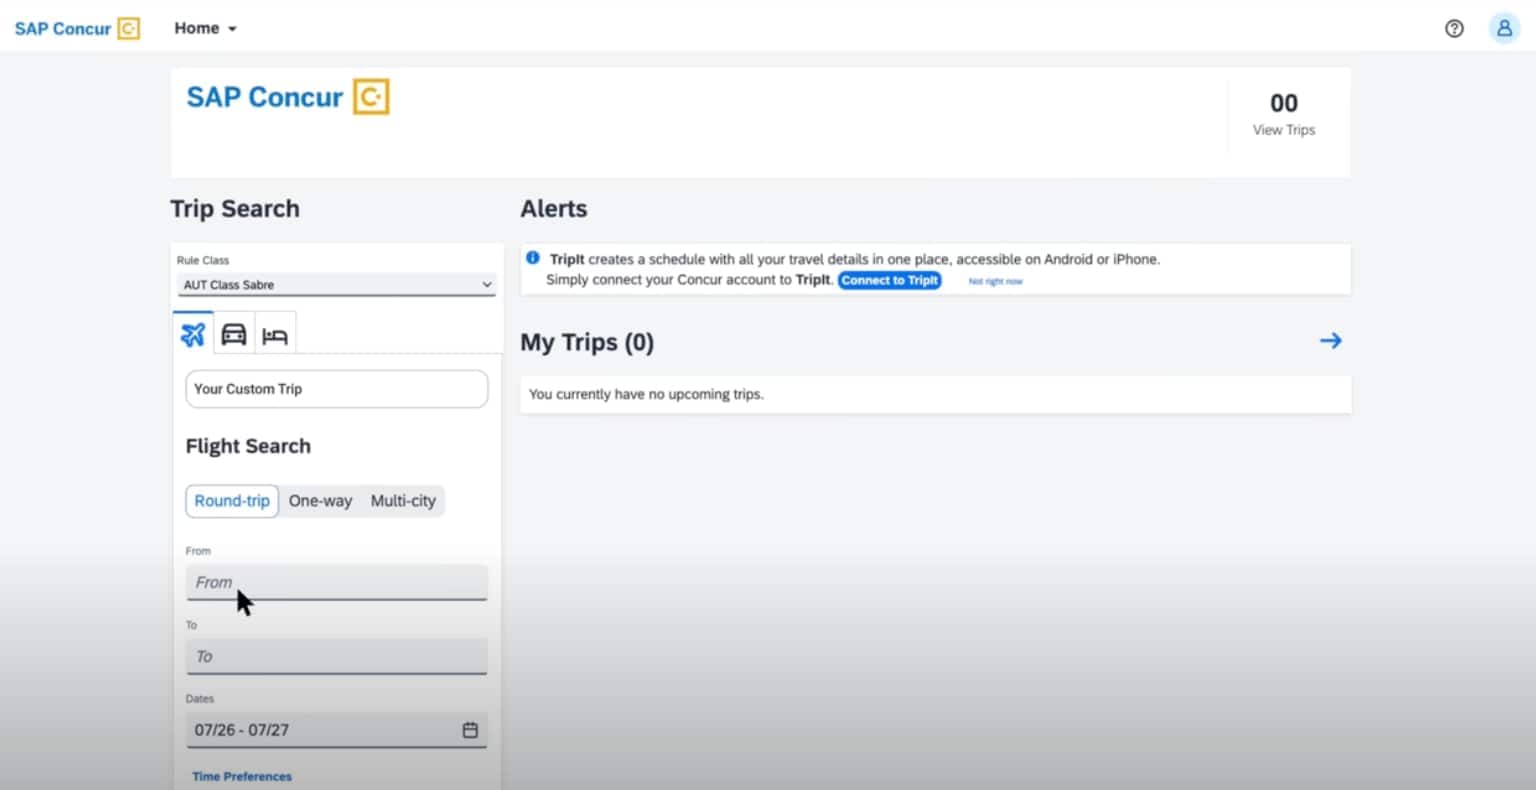Click the Trip Search heading
The width and height of the screenshot is (1536, 790).
point(235,208)
